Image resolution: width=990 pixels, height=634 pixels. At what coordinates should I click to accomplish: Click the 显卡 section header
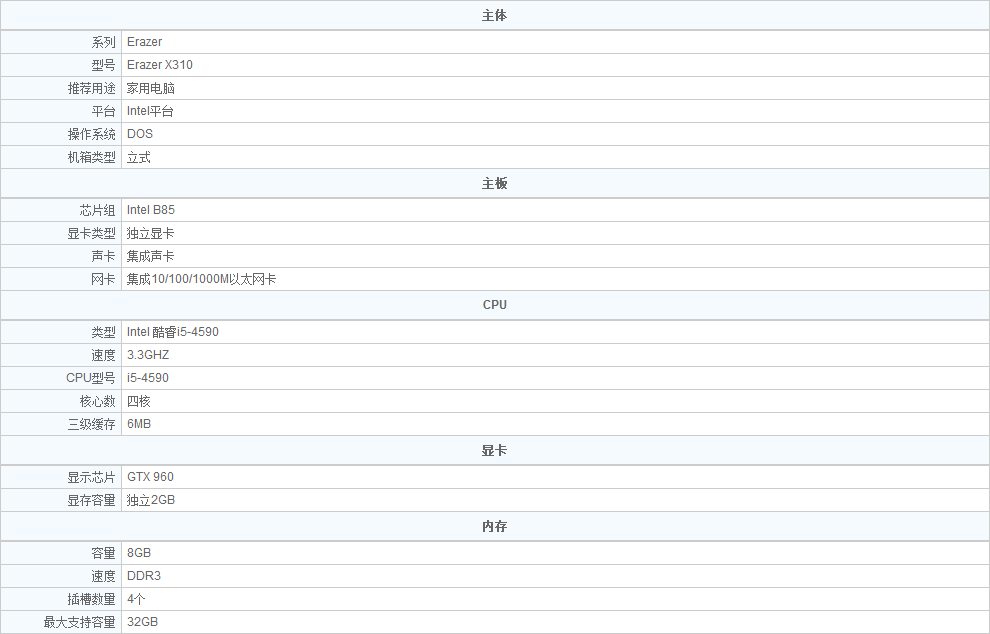(494, 451)
